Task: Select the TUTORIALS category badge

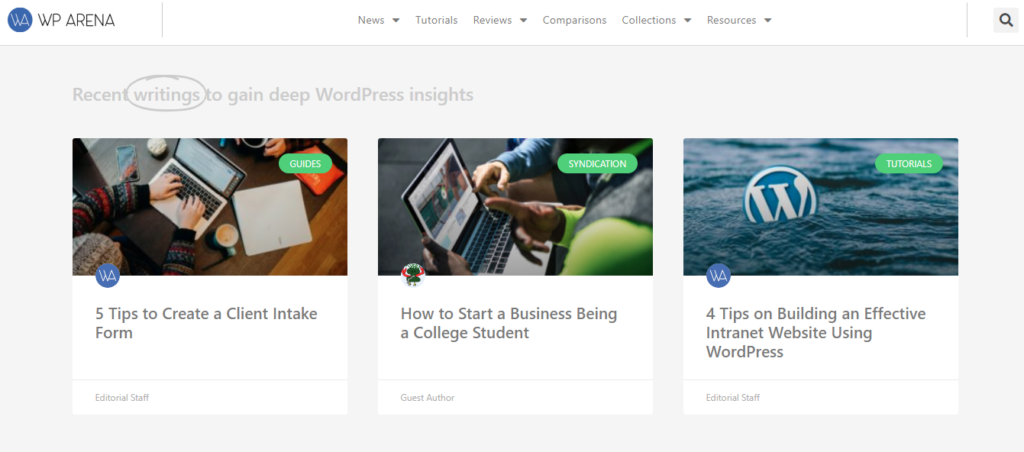Action: (908, 163)
